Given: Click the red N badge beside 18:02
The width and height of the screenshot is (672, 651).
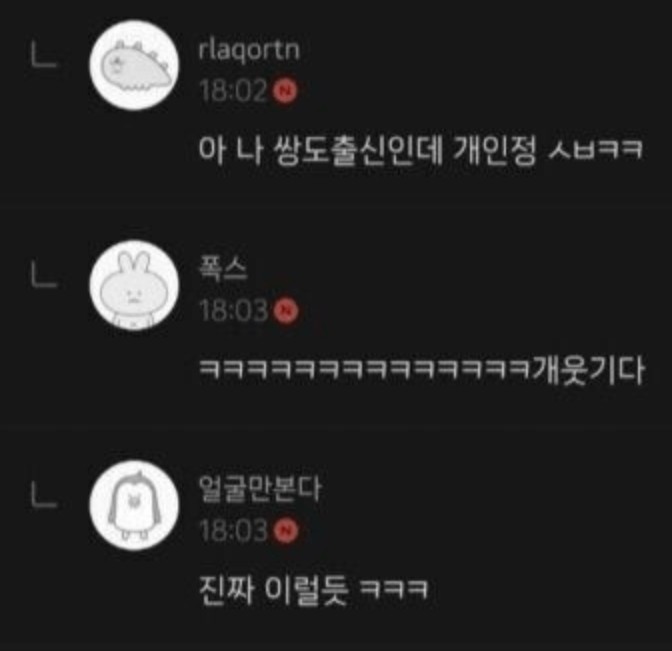Looking at the screenshot, I should tap(285, 90).
